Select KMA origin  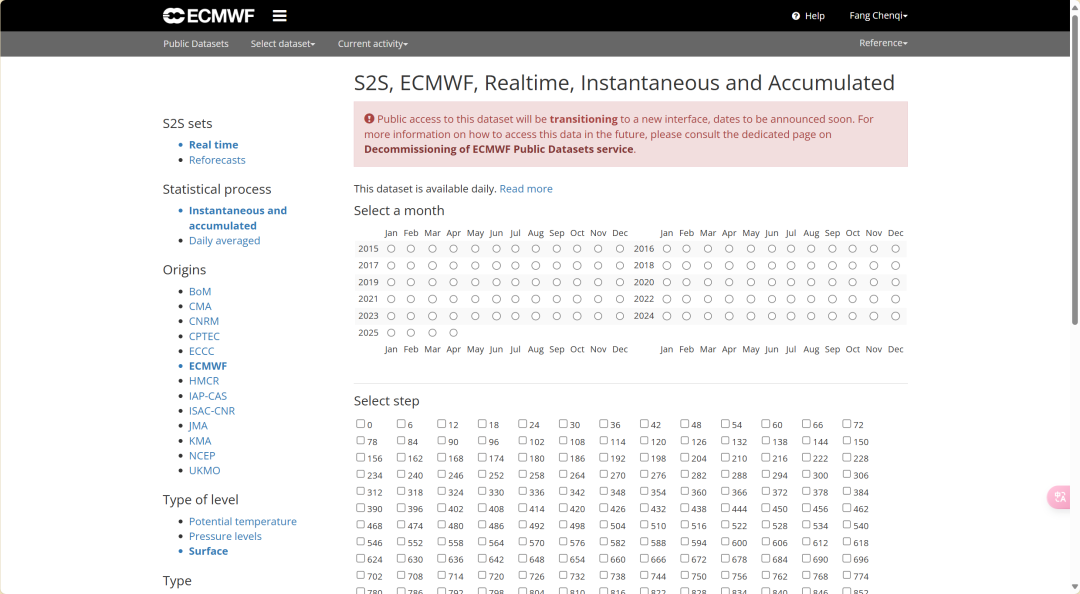(x=200, y=441)
